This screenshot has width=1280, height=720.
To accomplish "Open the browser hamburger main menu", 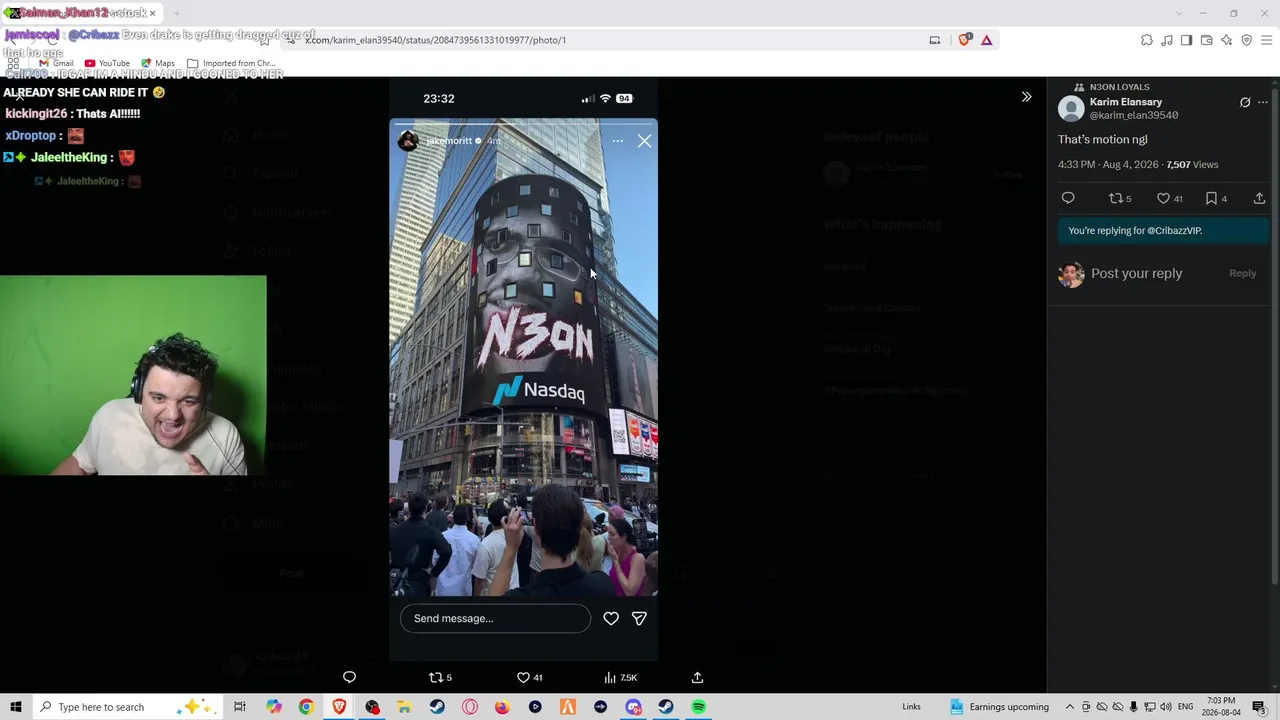I will [x=1267, y=40].
